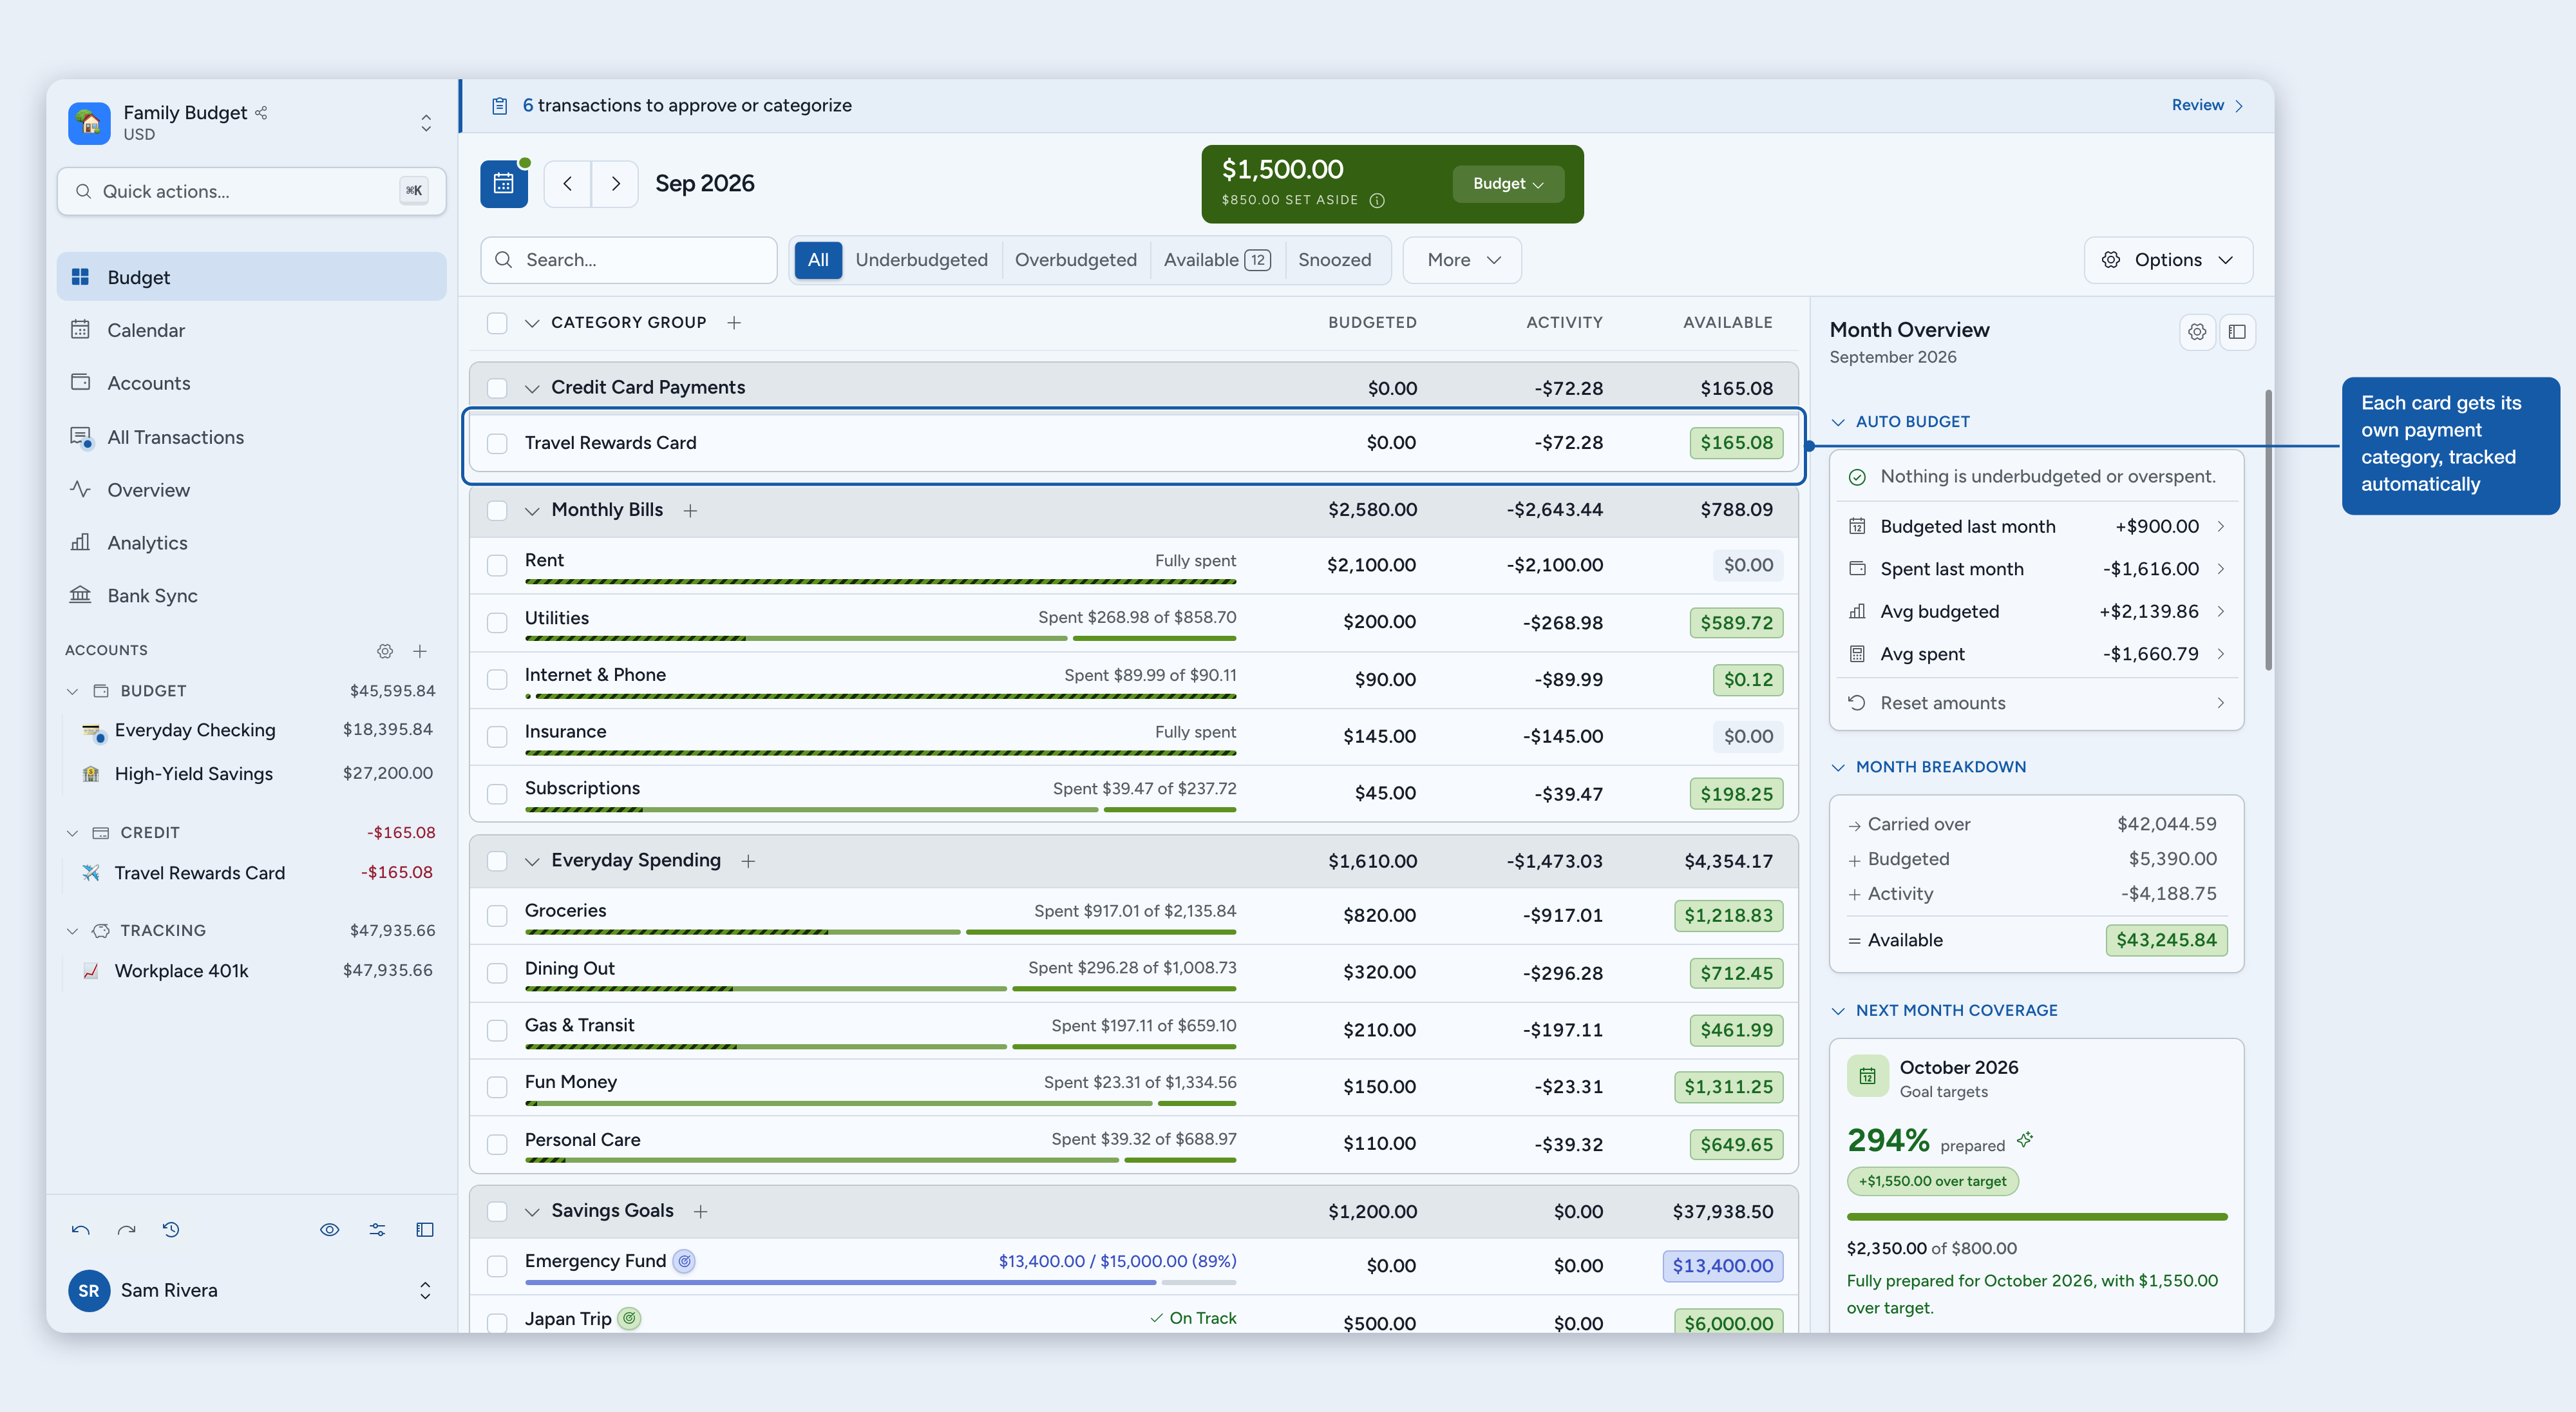
Task: Check the Utilities row checkbox
Action: 497,623
